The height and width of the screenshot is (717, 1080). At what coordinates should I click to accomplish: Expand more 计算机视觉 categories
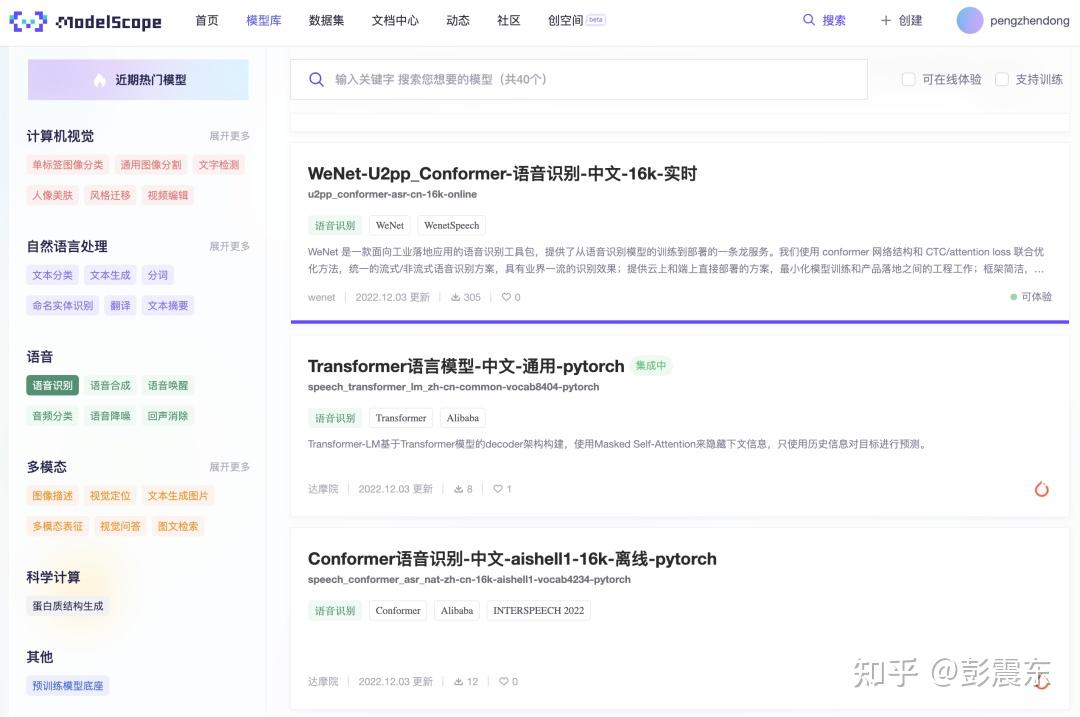tap(229, 136)
